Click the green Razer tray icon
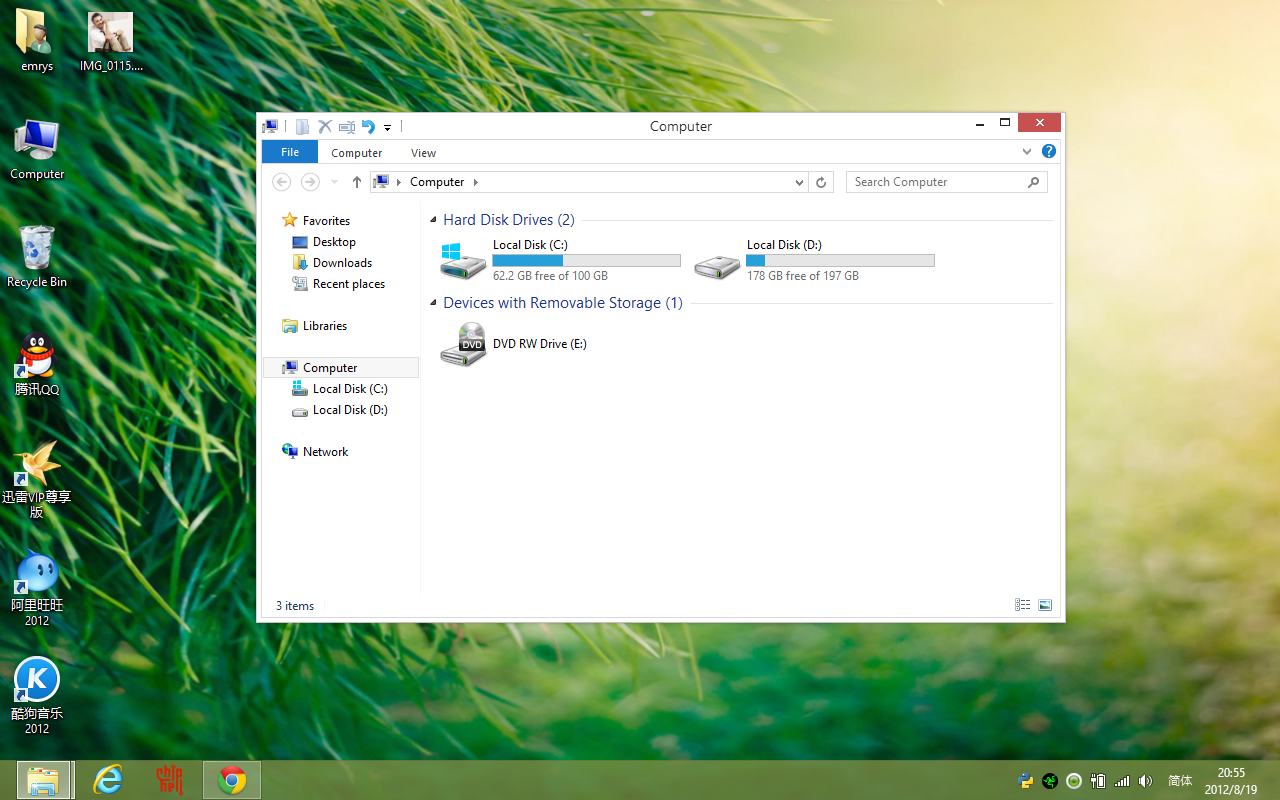The width and height of the screenshot is (1280, 800). point(1049,781)
